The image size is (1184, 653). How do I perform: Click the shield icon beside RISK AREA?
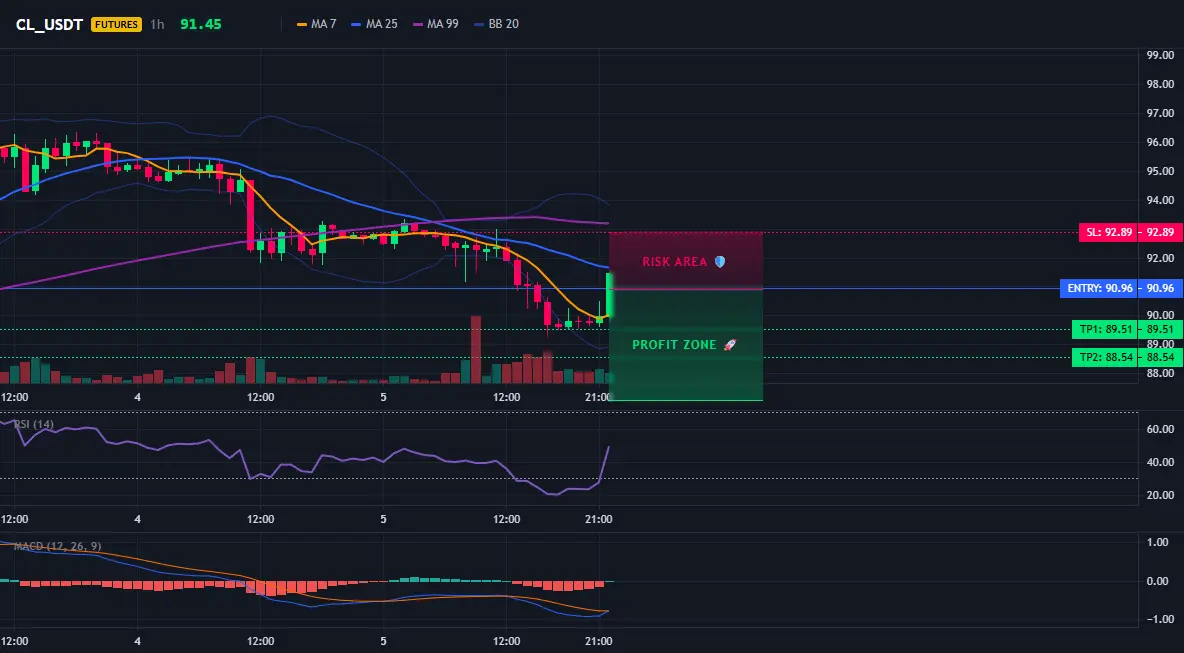coord(720,262)
